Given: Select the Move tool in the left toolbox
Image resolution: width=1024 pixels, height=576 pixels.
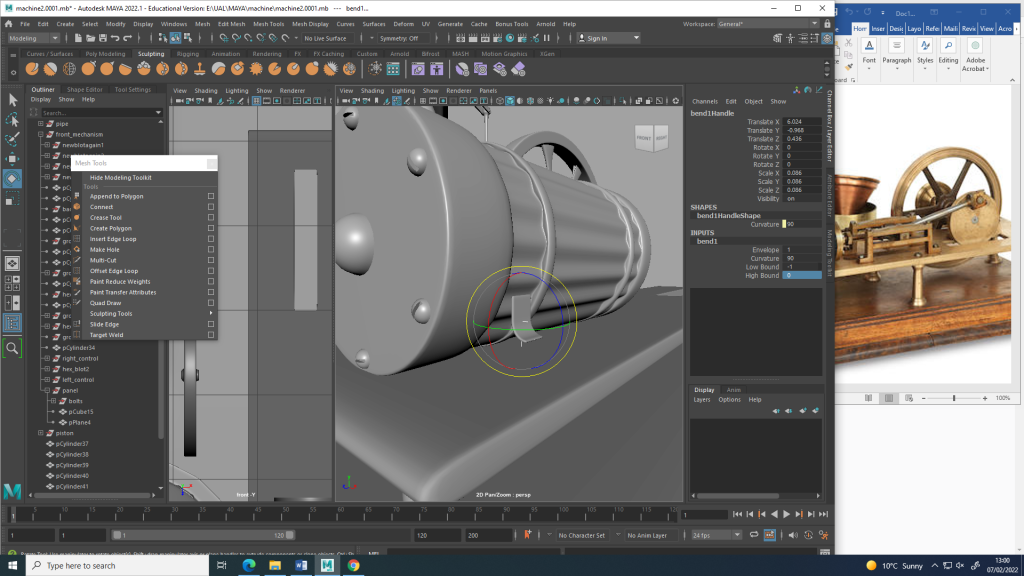Looking at the screenshot, I should point(13,159).
